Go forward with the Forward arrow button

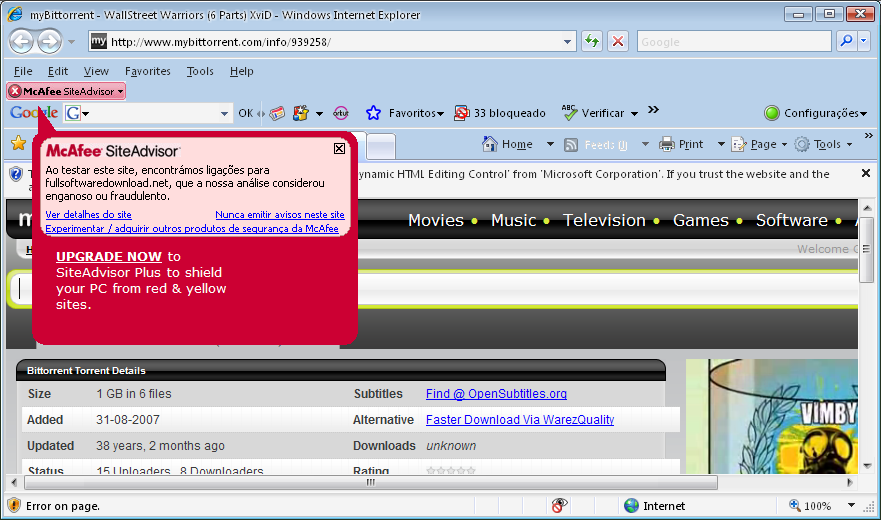point(49,42)
